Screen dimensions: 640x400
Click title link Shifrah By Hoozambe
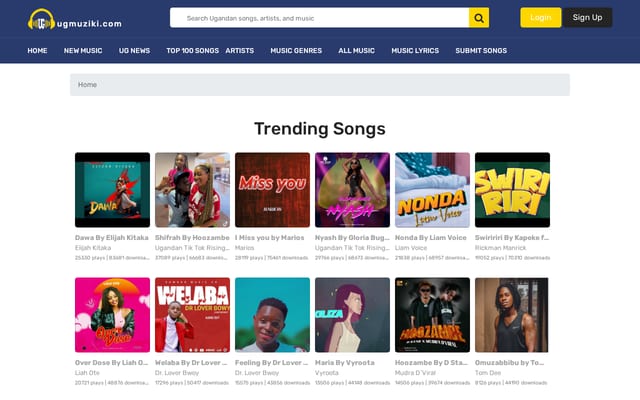click(192, 238)
